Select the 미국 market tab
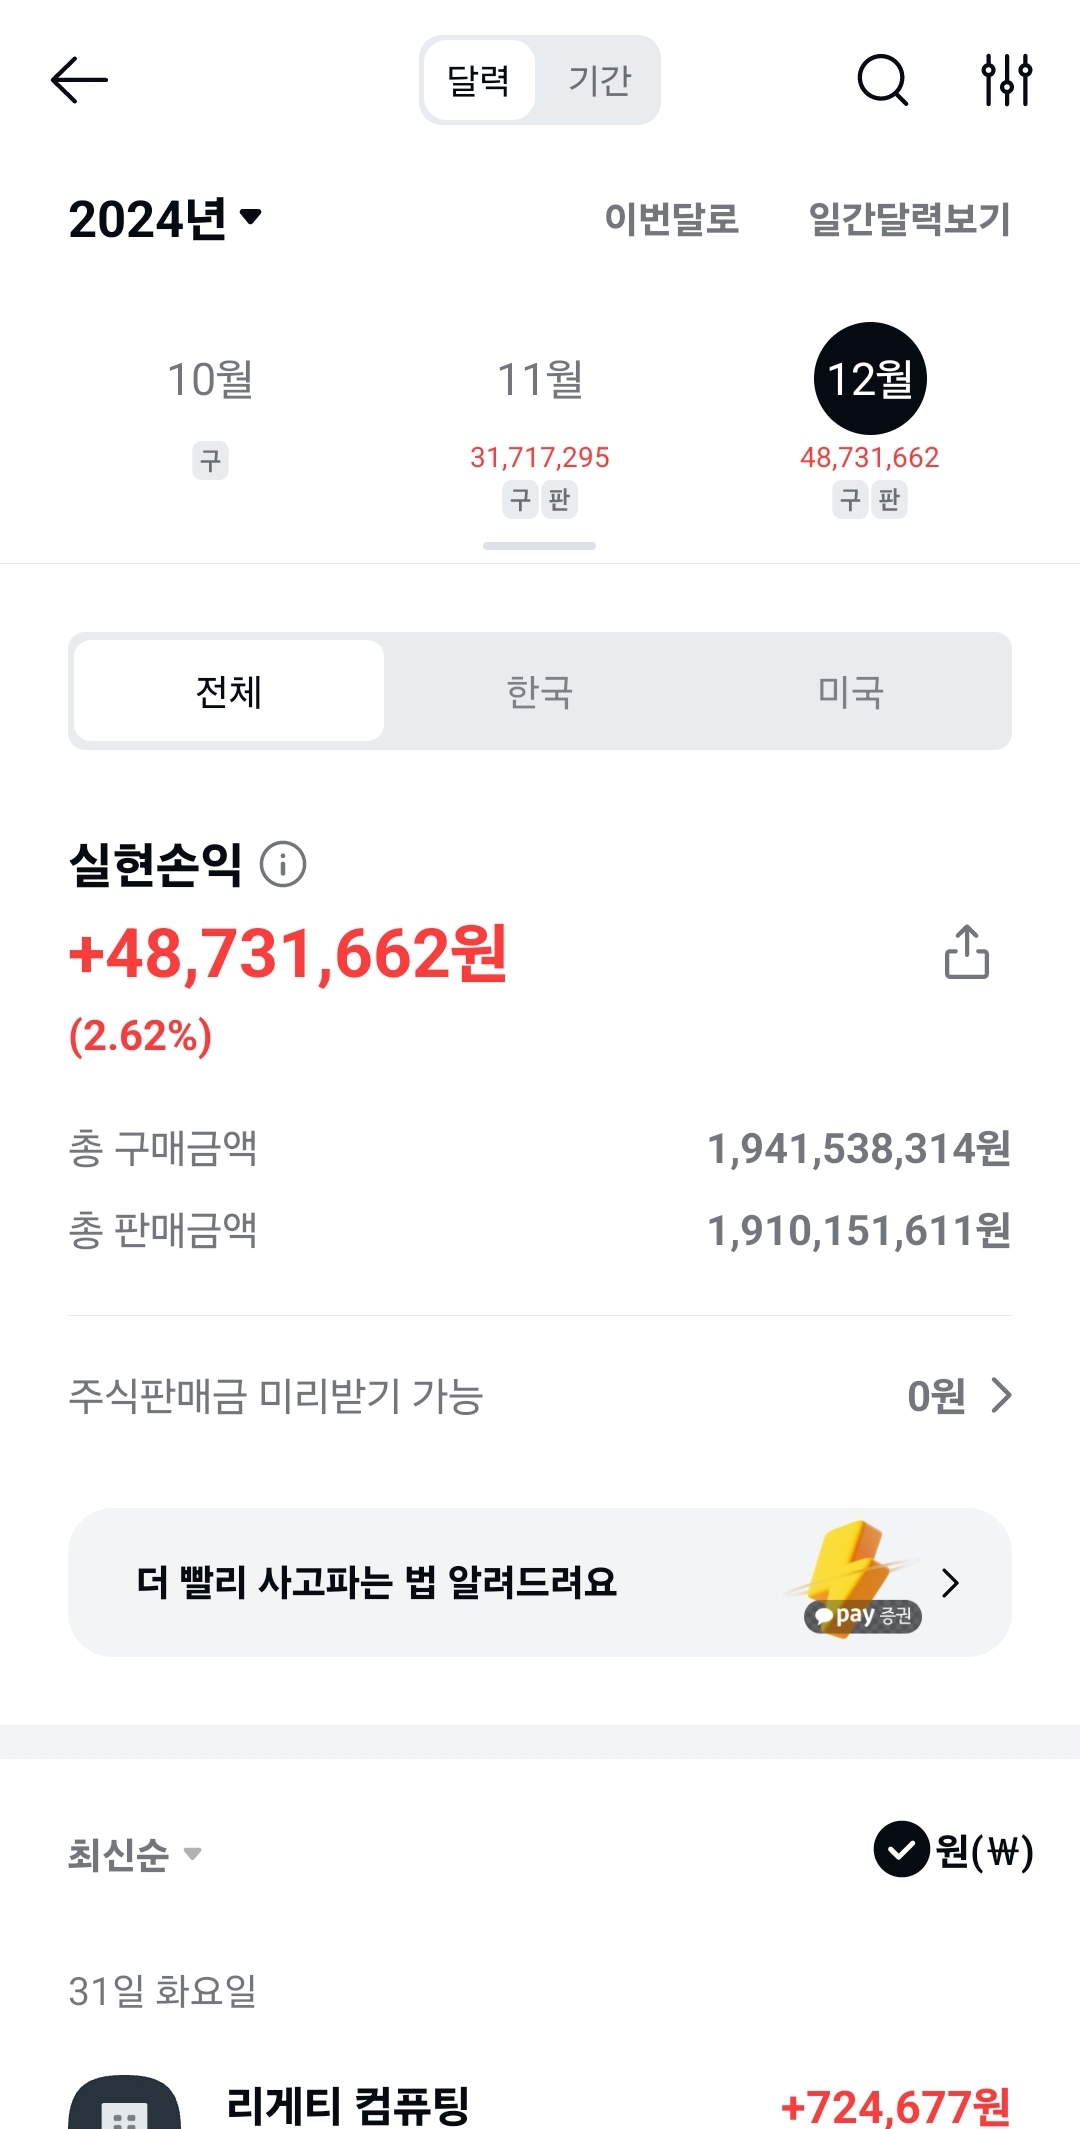Image resolution: width=1080 pixels, height=2129 pixels. [x=850, y=691]
